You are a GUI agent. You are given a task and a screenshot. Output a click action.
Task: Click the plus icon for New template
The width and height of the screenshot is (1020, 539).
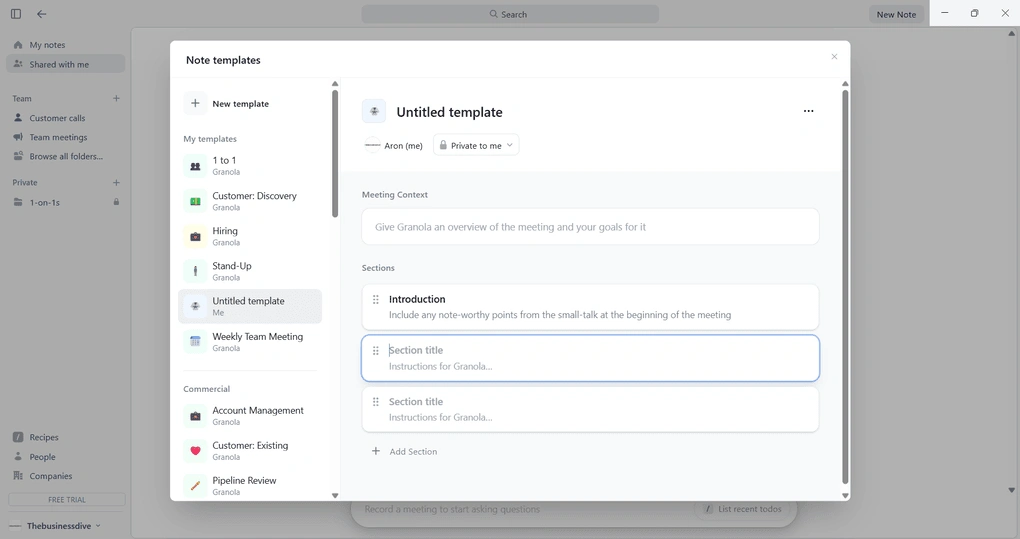pyautogui.click(x=195, y=103)
